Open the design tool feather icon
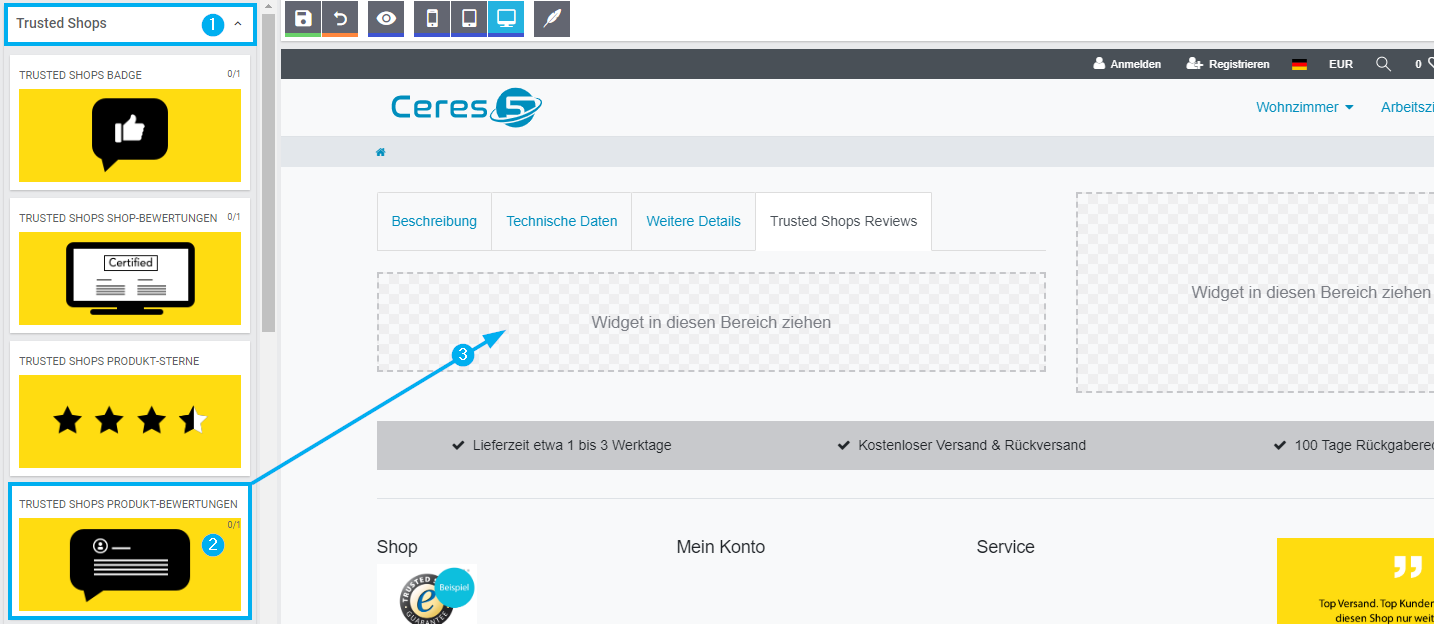The height and width of the screenshot is (624, 1434). click(x=552, y=18)
